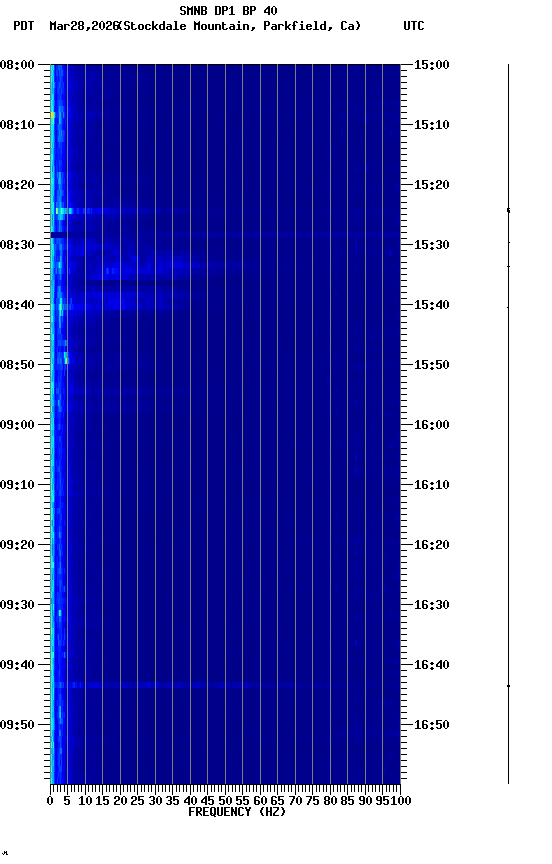Click the 100 Hz frequency axis label
This screenshot has width=552, height=864.
(401, 801)
